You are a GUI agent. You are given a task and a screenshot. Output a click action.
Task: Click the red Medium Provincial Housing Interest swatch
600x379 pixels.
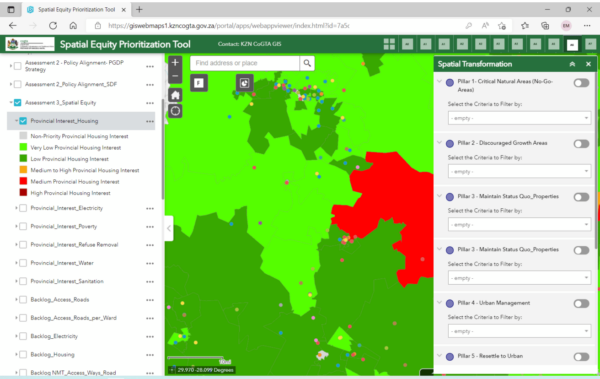tap(23, 181)
